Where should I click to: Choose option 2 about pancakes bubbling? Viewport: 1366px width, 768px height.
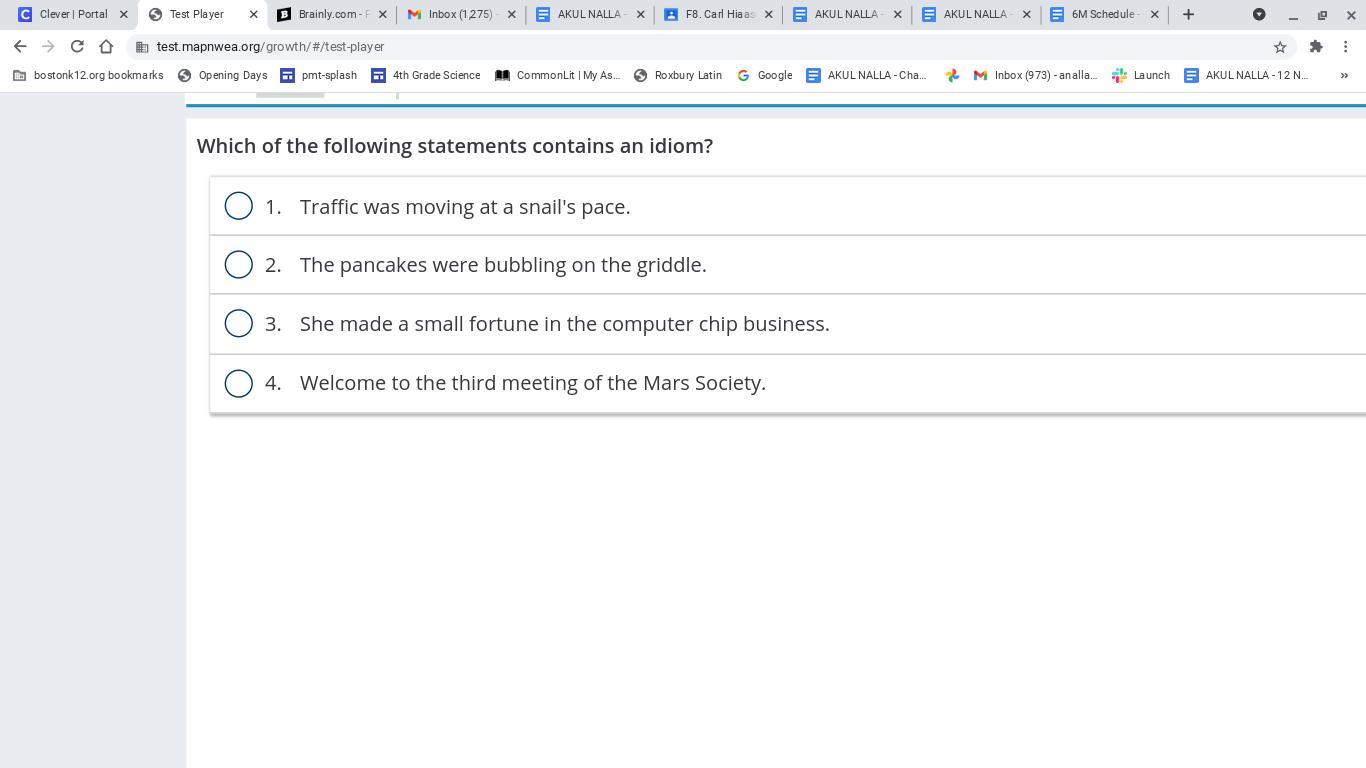pyautogui.click(x=238, y=264)
